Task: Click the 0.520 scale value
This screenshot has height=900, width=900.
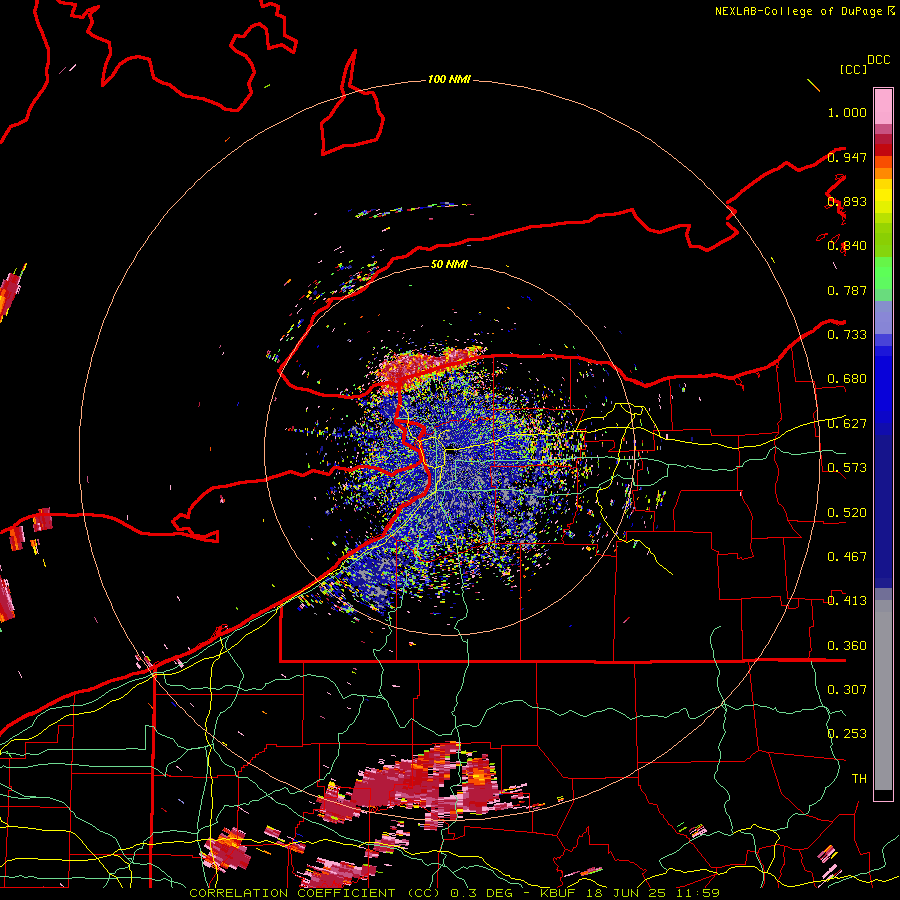Action: (x=847, y=512)
